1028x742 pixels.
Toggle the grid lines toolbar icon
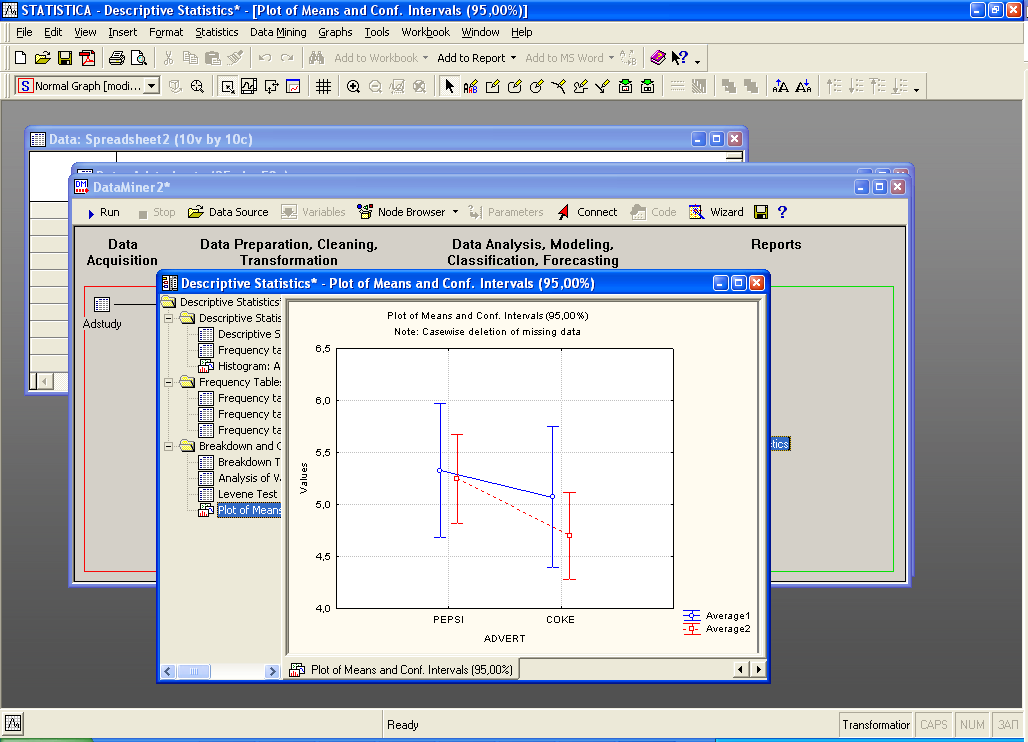pyautogui.click(x=323, y=87)
